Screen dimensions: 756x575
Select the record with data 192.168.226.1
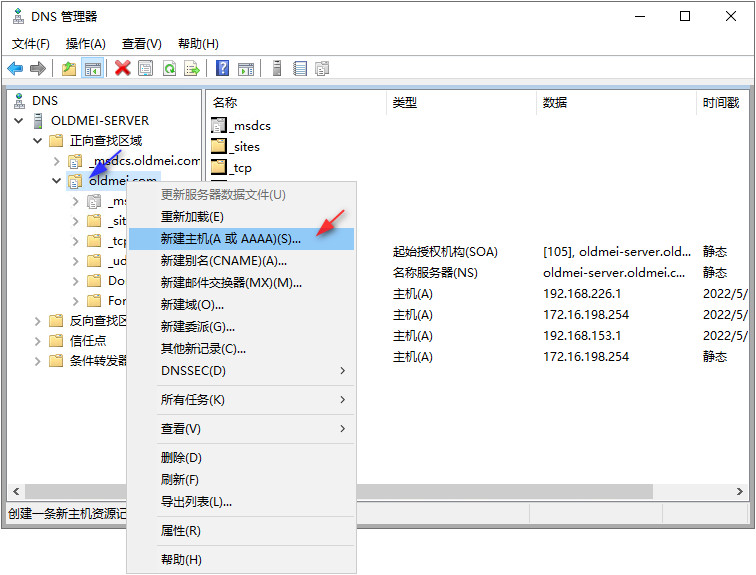(582, 294)
